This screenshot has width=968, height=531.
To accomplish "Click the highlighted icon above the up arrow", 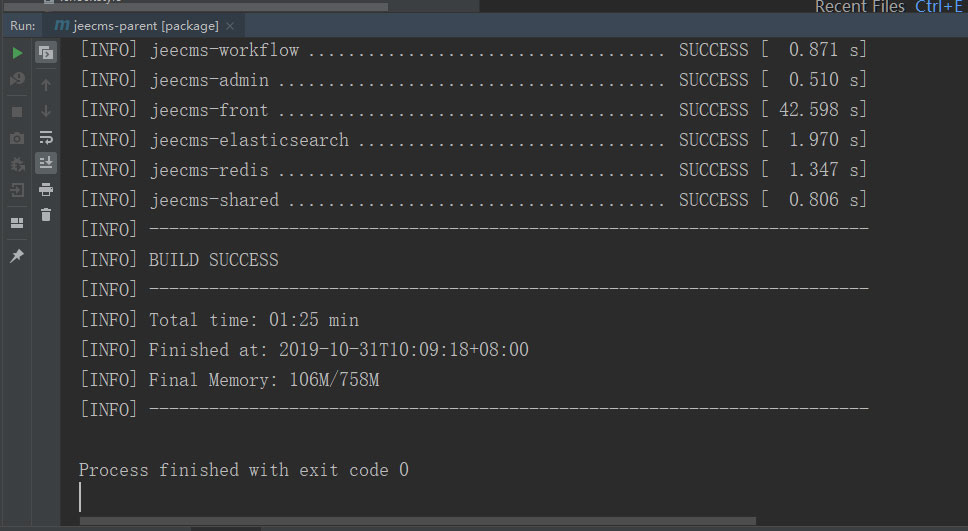I will click(x=46, y=53).
